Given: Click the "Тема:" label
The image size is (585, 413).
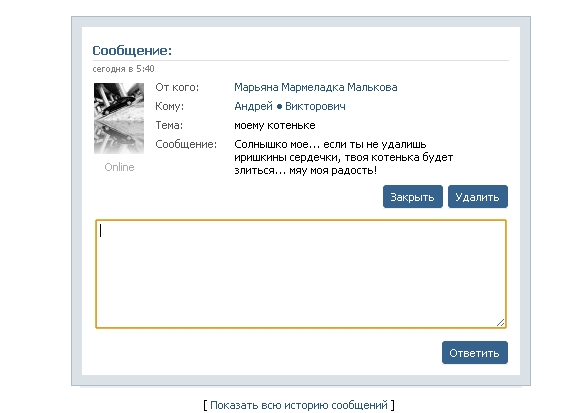Looking at the screenshot, I should (x=169, y=125).
